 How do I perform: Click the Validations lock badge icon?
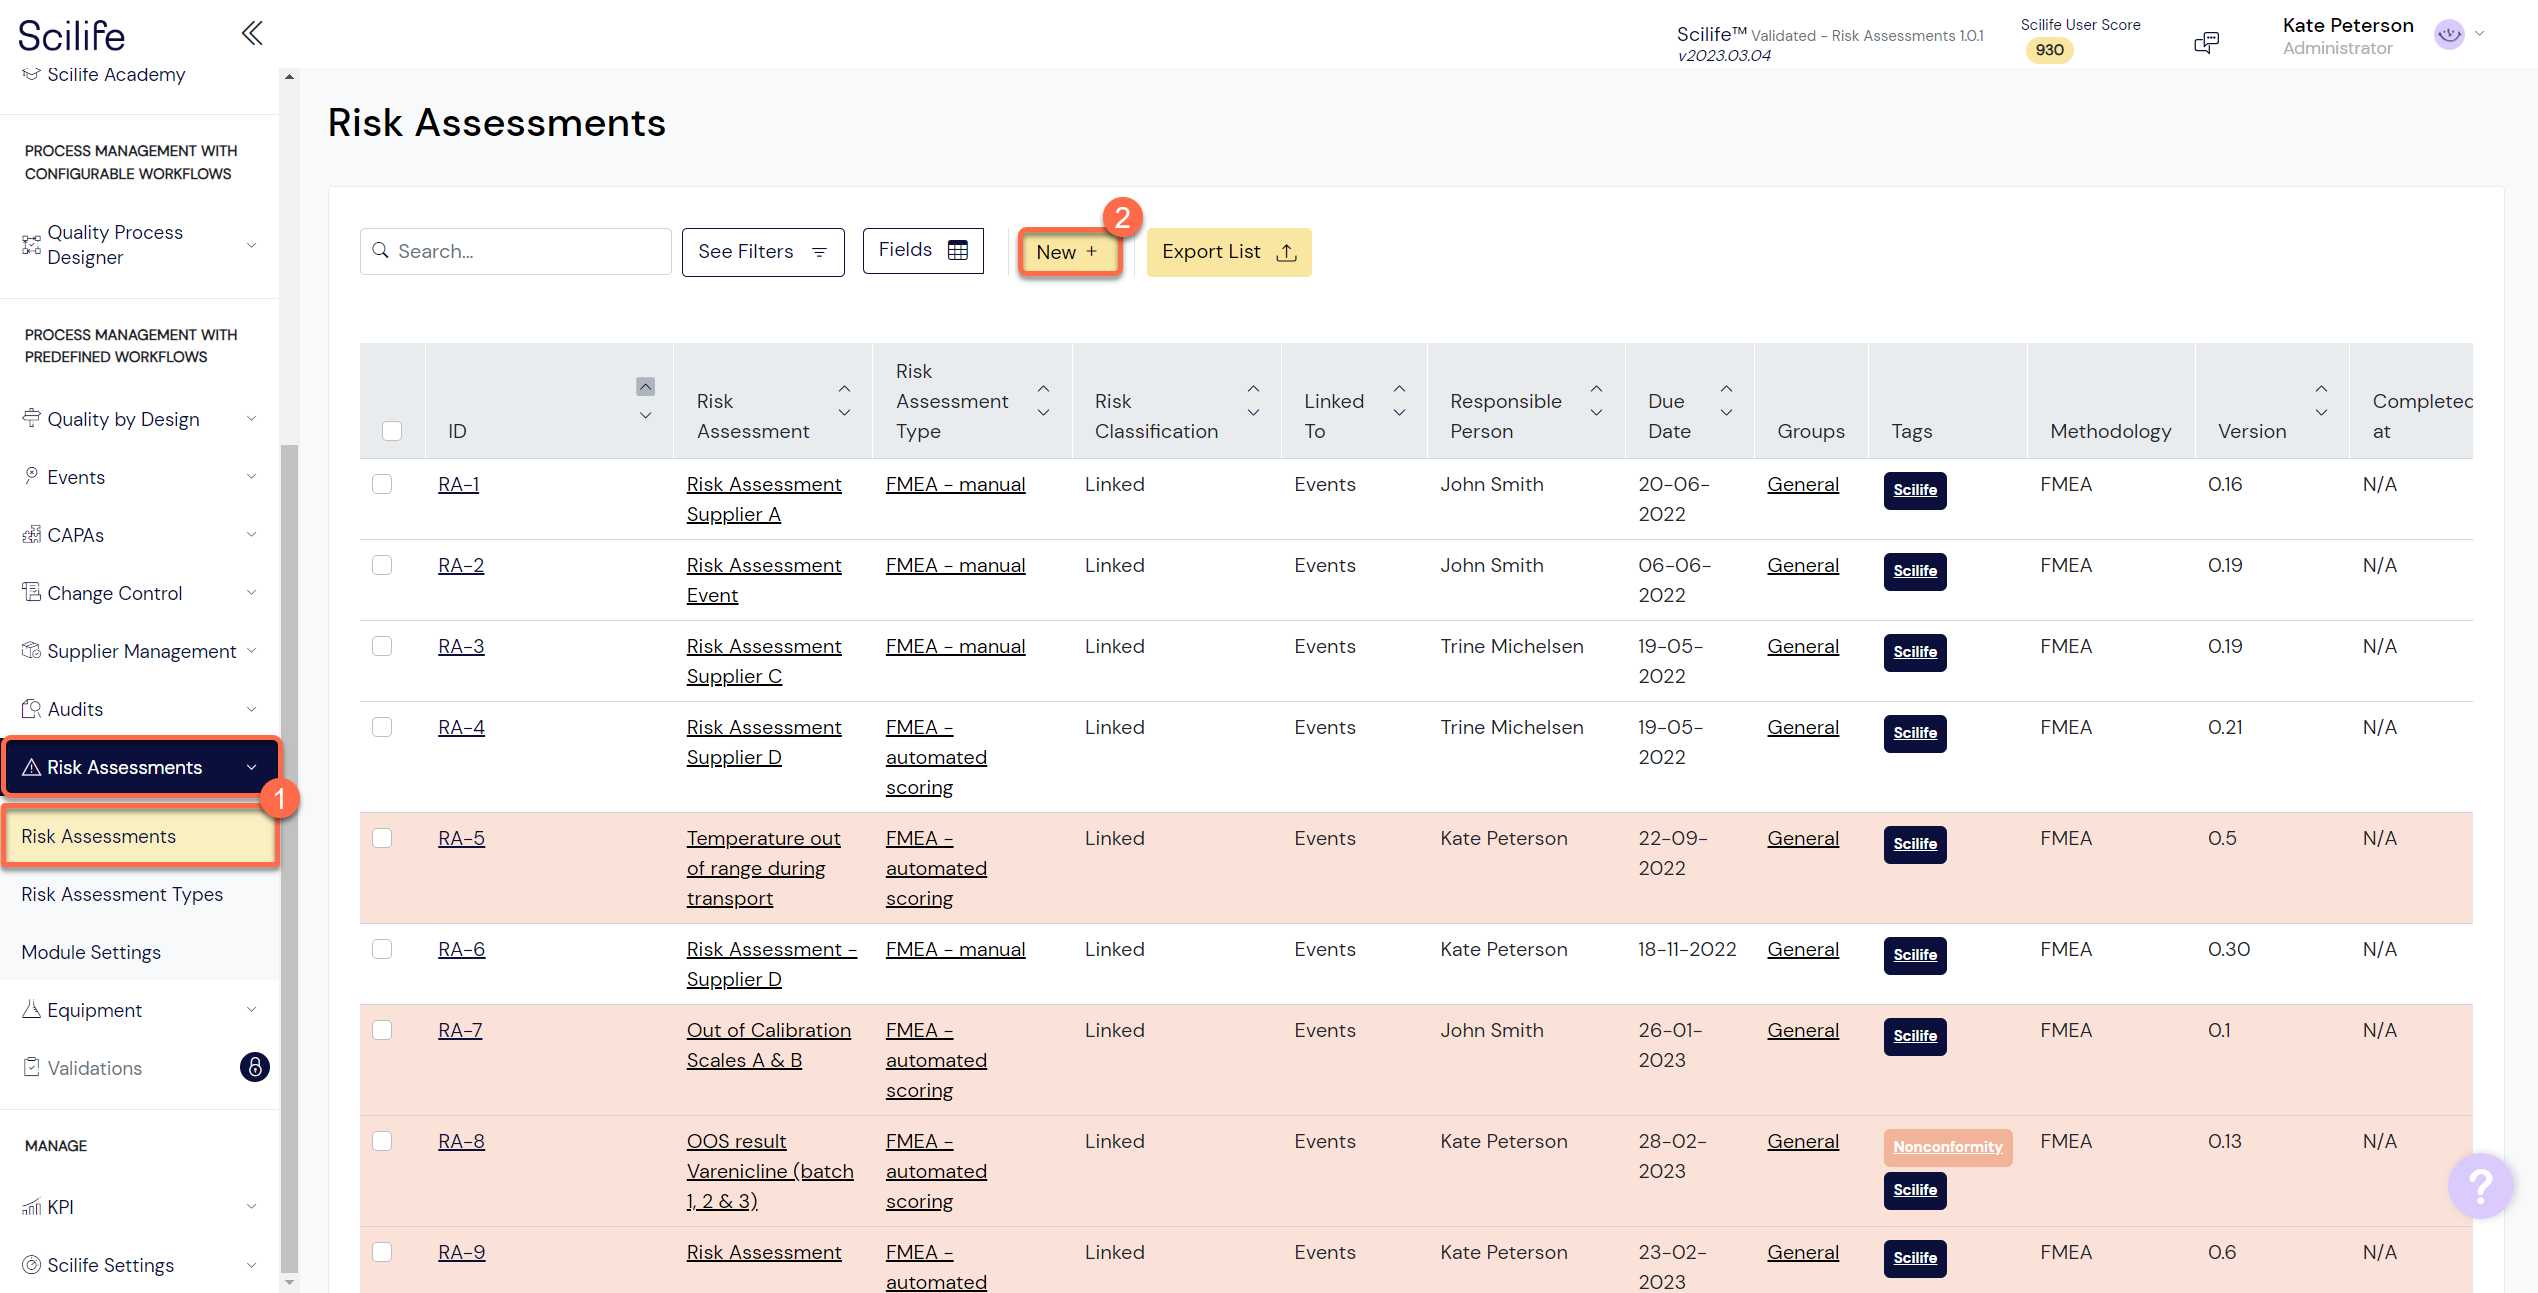[254, 1067]
